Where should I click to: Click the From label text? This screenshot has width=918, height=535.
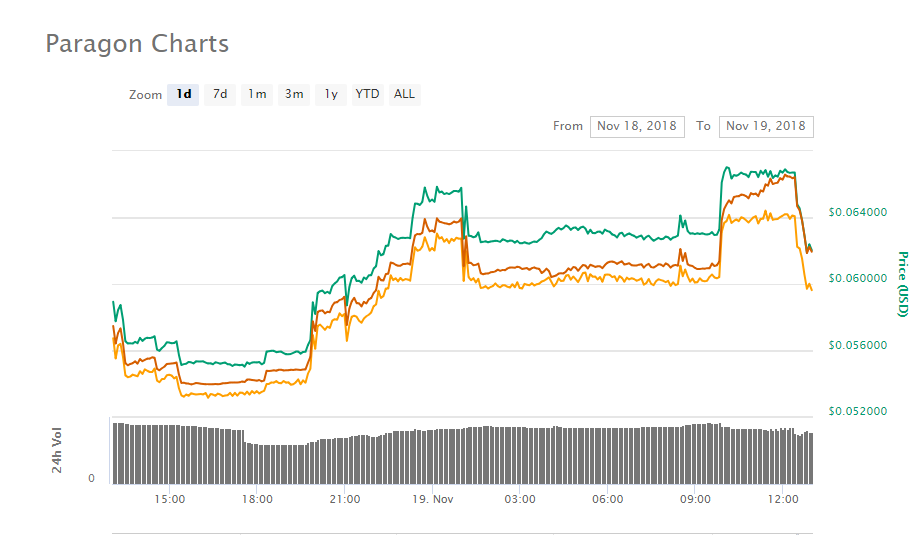click(x=568, y=126)
